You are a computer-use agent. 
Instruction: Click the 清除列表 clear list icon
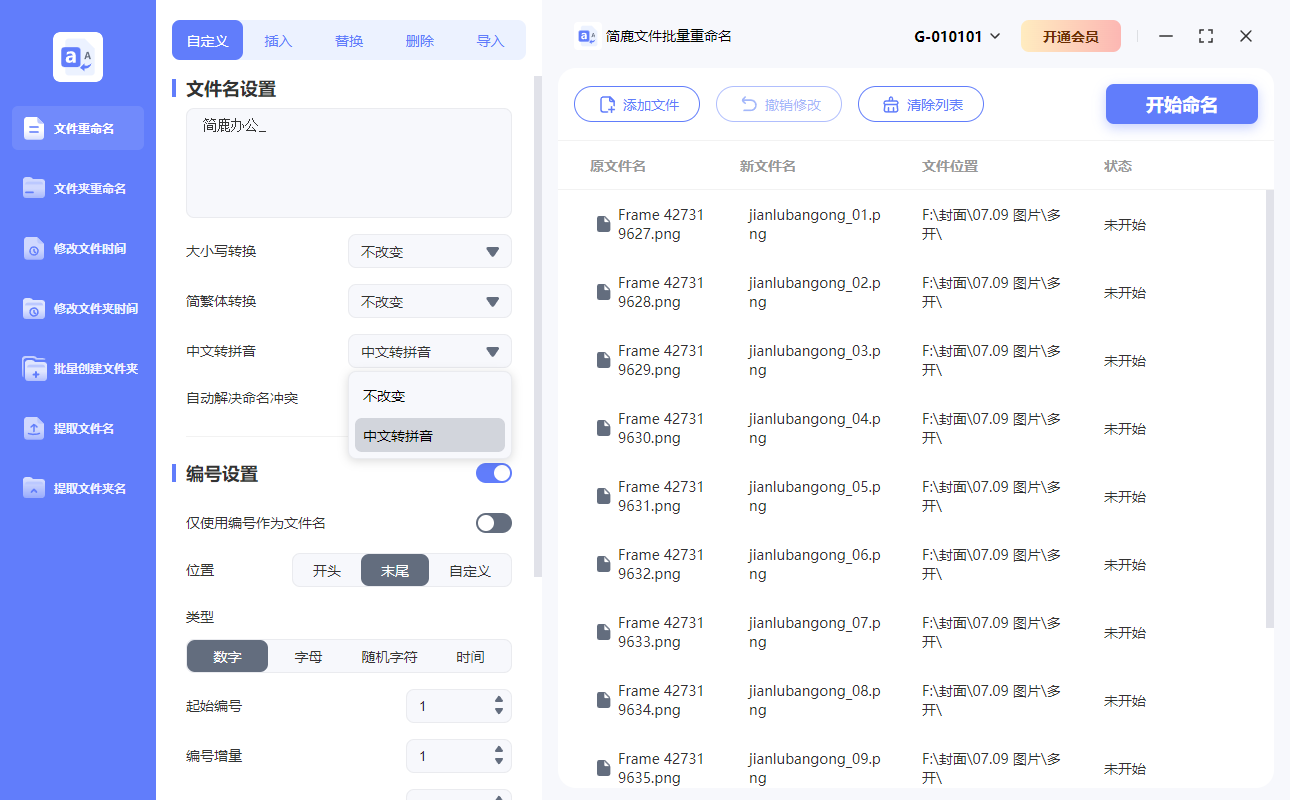pos(893,104)
